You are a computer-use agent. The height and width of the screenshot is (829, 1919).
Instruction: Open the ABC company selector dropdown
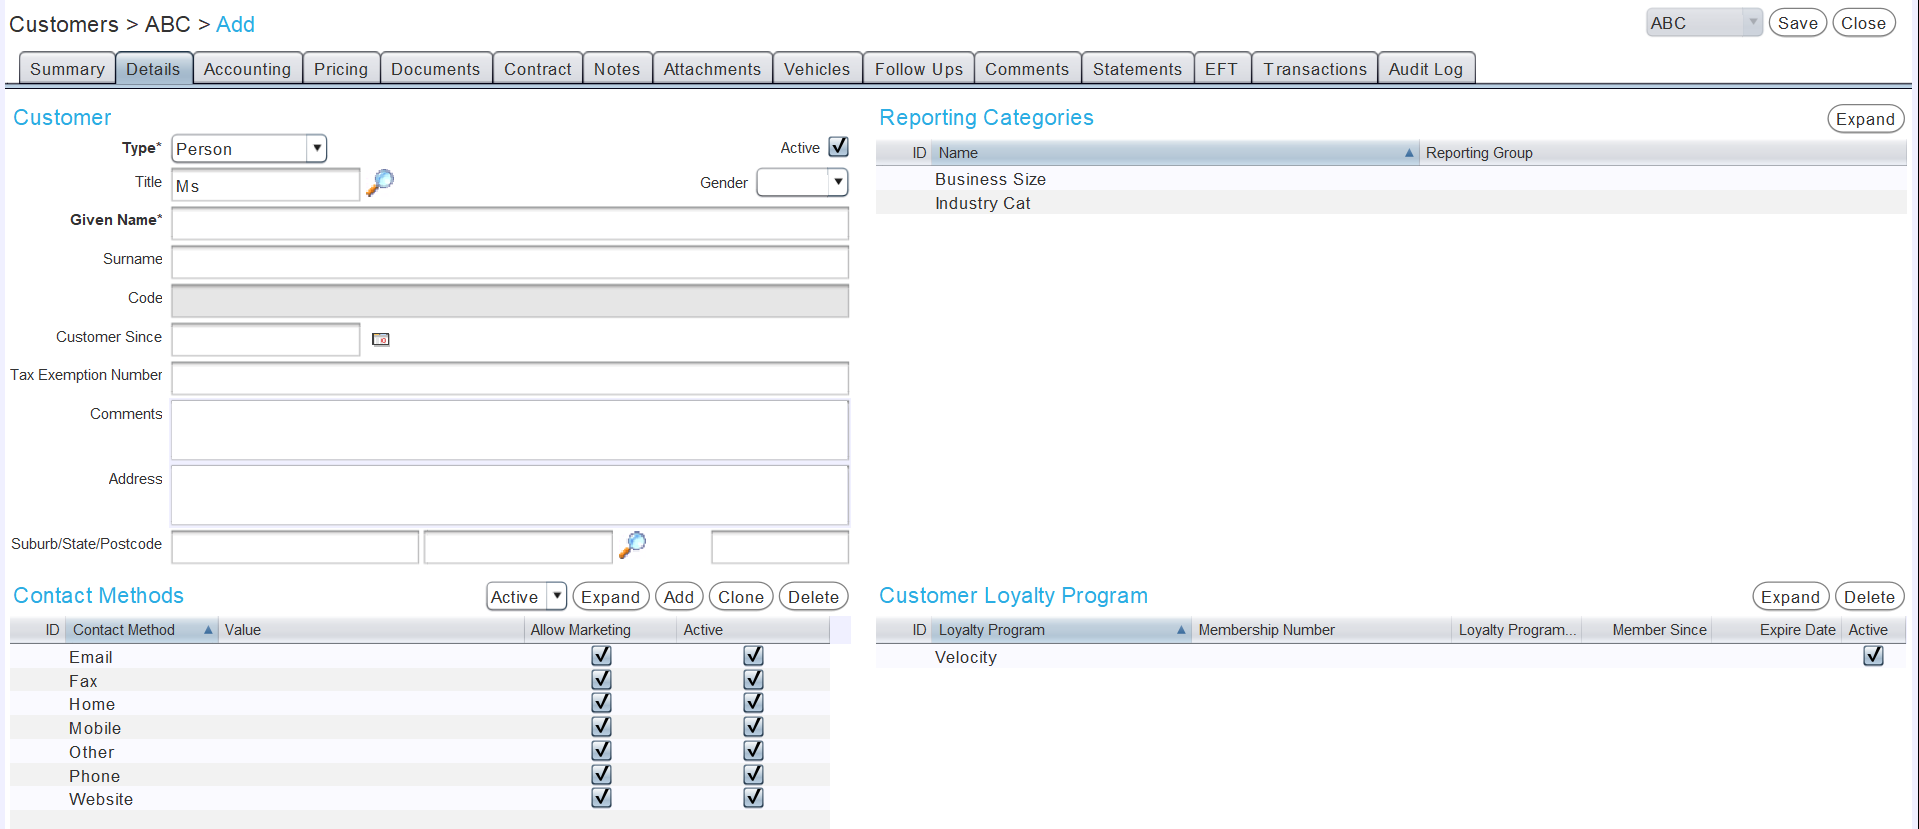pos(1704,23)
